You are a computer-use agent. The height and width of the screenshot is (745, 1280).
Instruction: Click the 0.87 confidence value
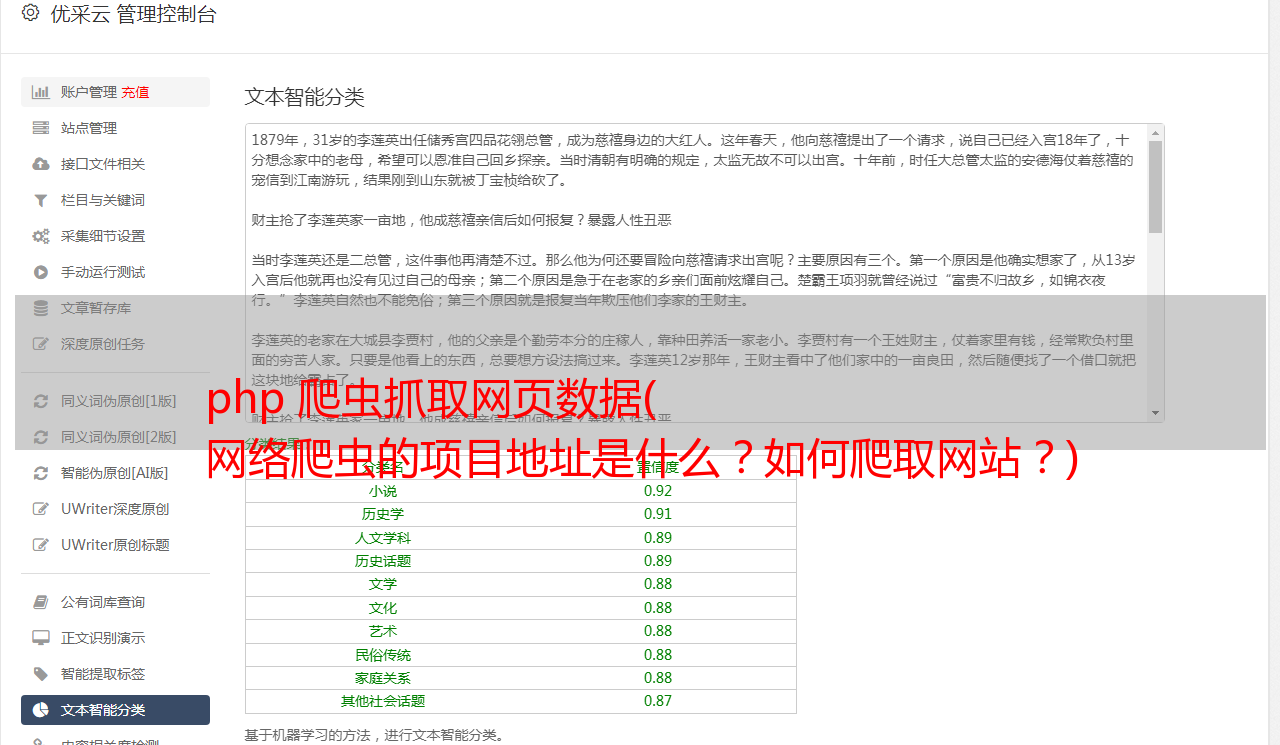(658, 701)
